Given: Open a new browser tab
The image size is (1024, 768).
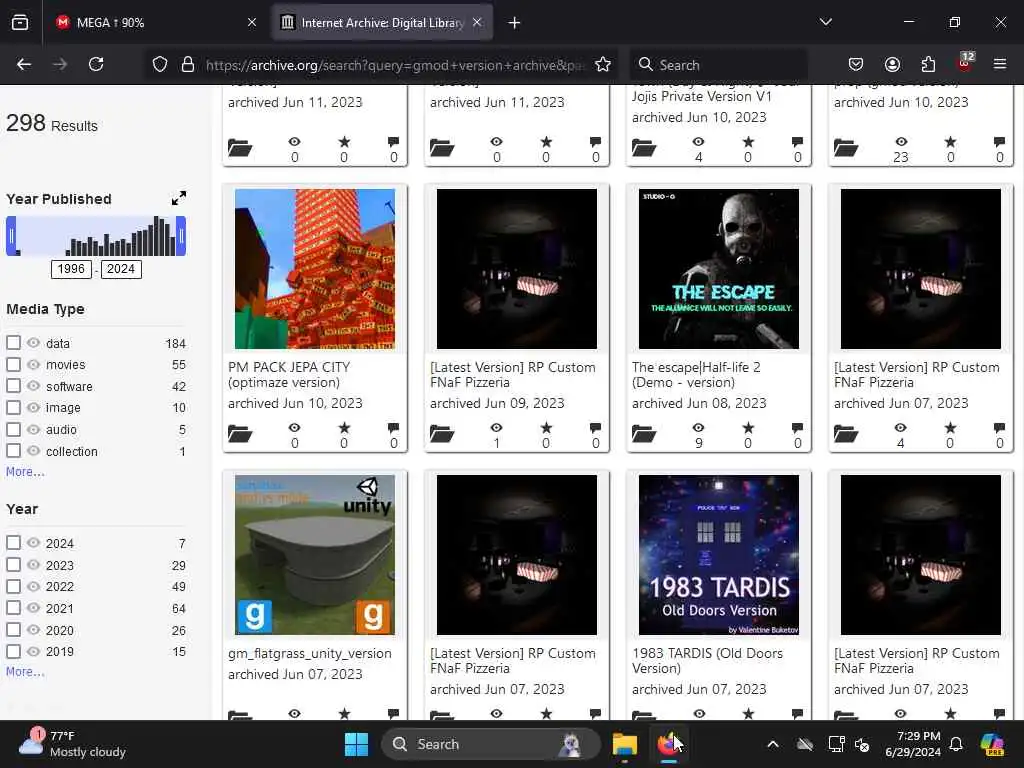Looking at the screenshot, I should click(515, 23).
